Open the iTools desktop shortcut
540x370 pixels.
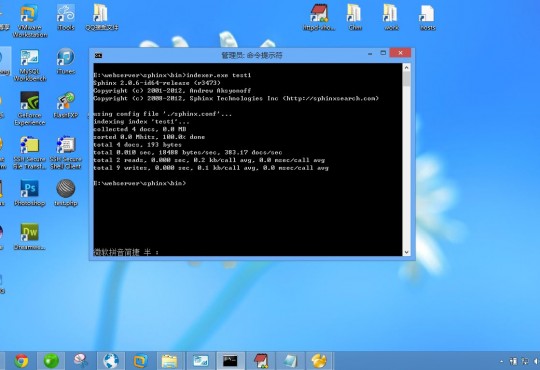(65, 18)
